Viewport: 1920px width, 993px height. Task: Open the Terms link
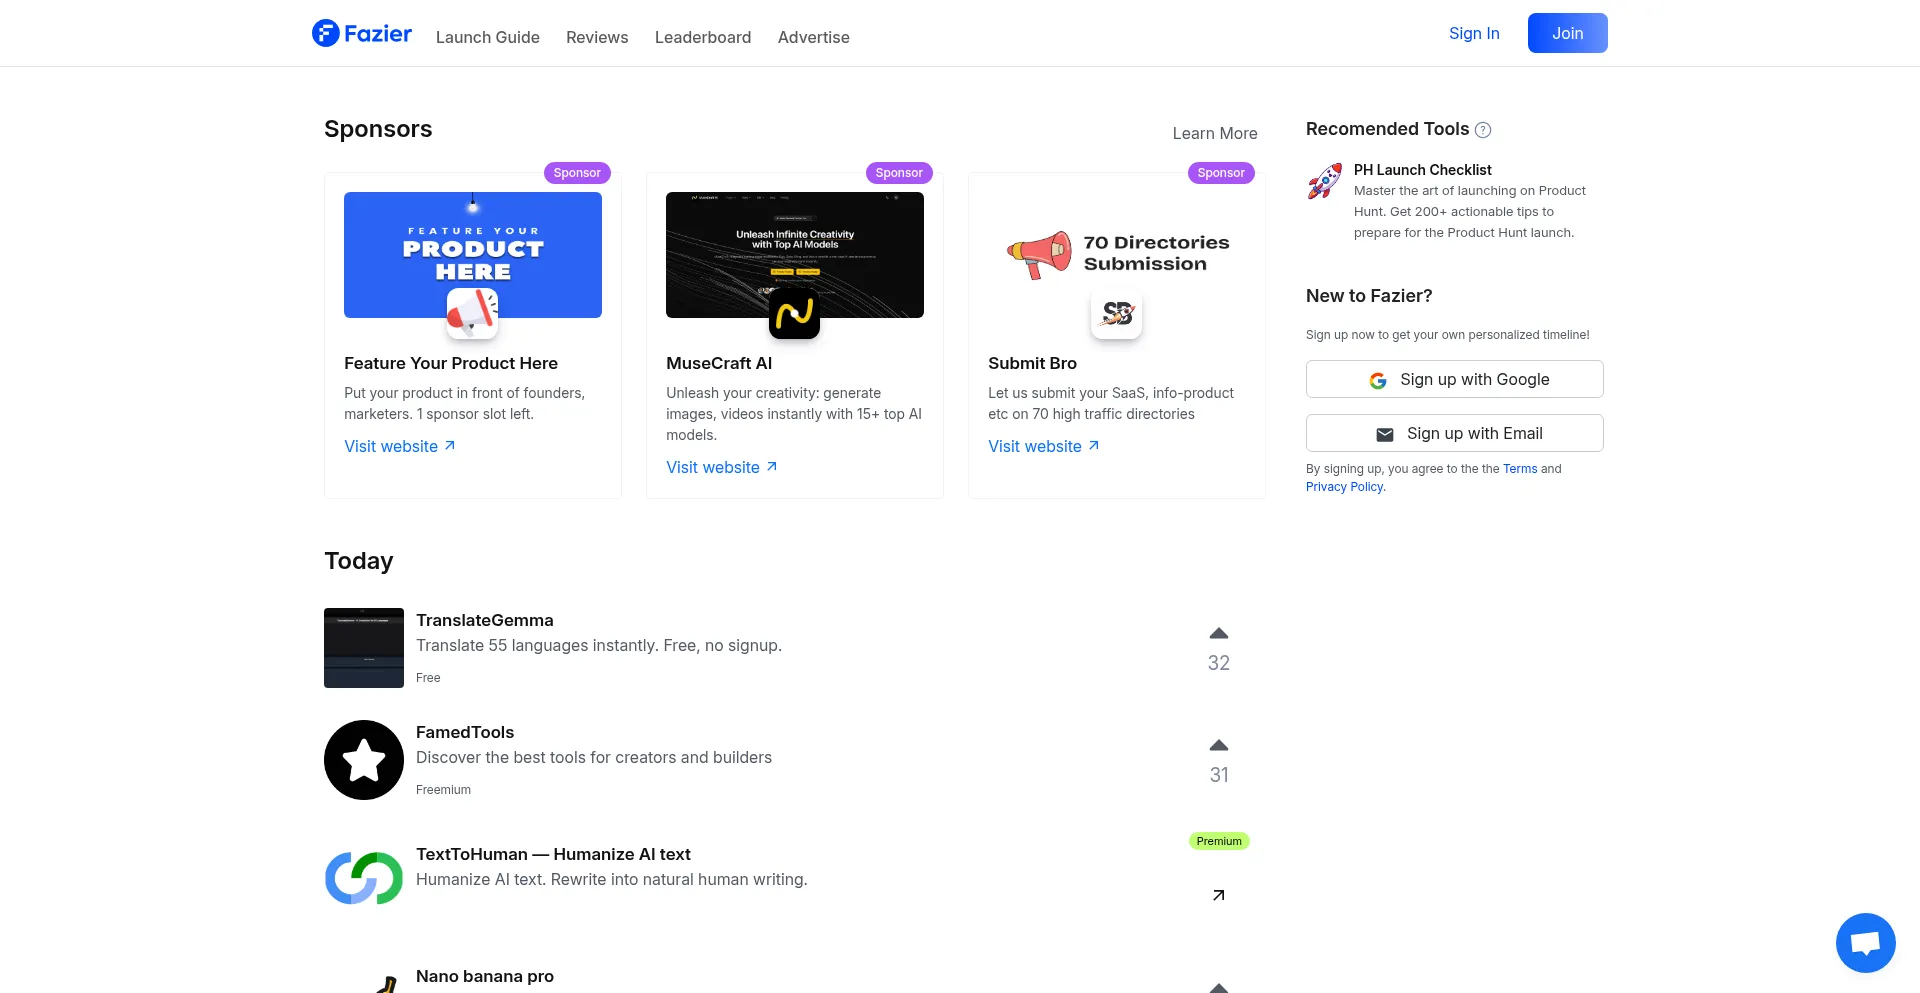pyautogui.click(x=1520, y=469)
